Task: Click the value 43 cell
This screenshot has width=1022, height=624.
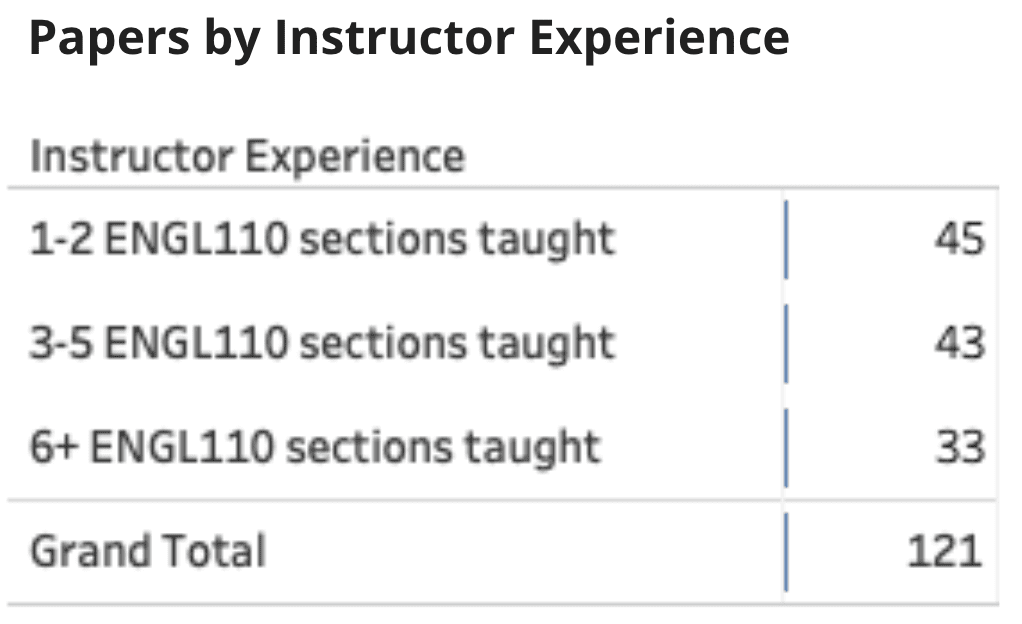Action: (x=959, y=343)
